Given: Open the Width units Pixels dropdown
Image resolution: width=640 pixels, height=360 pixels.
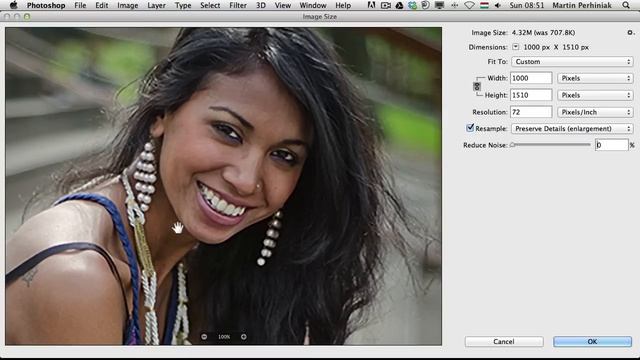Looking at the screenshot, I should 595,78.
